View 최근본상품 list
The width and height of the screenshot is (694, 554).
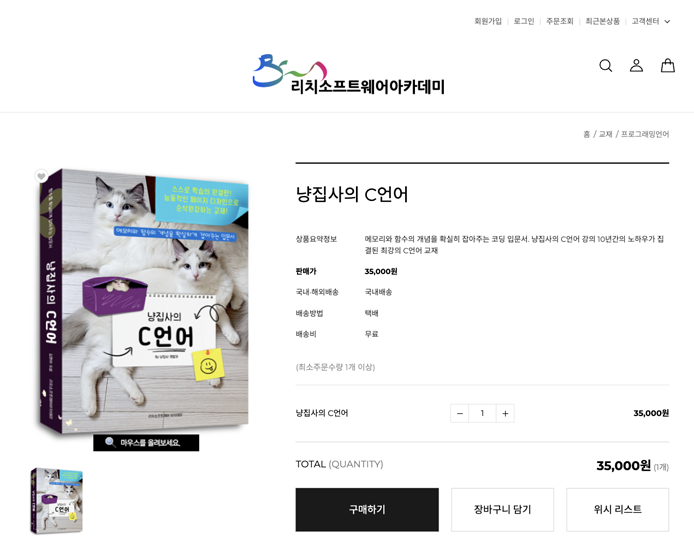(602, 21)
